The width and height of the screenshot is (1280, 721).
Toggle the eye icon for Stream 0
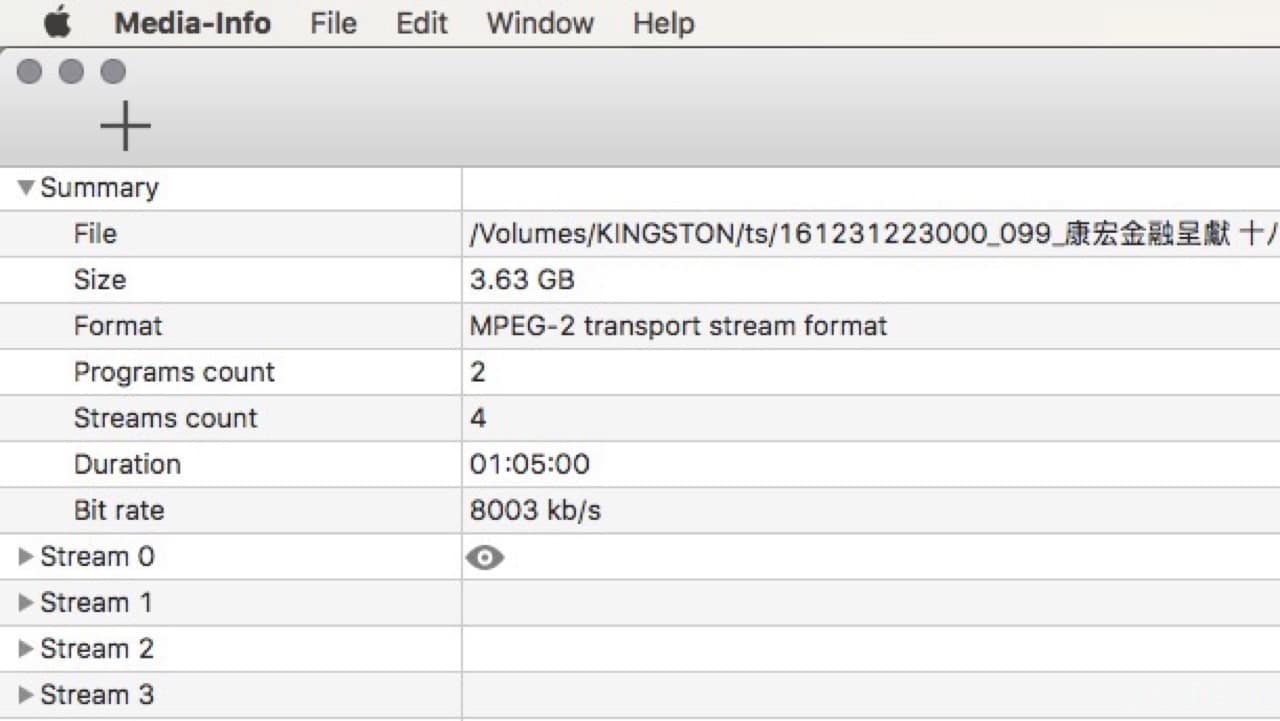[485, 558]
